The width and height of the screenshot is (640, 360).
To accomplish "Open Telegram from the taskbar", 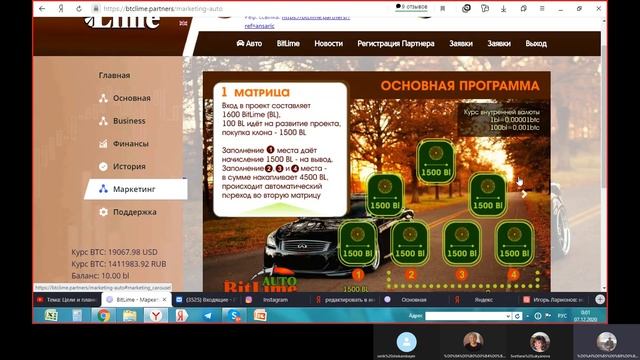I will 208,316.
